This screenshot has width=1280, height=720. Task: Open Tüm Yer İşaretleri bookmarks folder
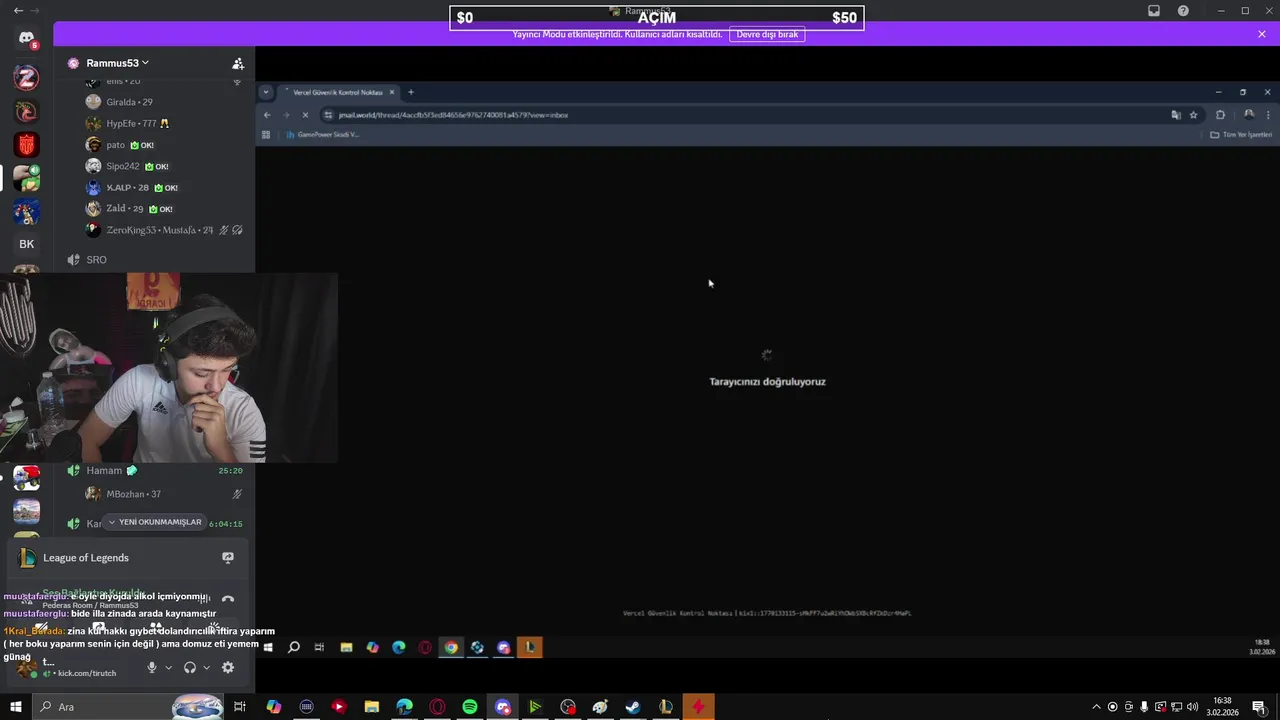click(x=1241, y=134)
